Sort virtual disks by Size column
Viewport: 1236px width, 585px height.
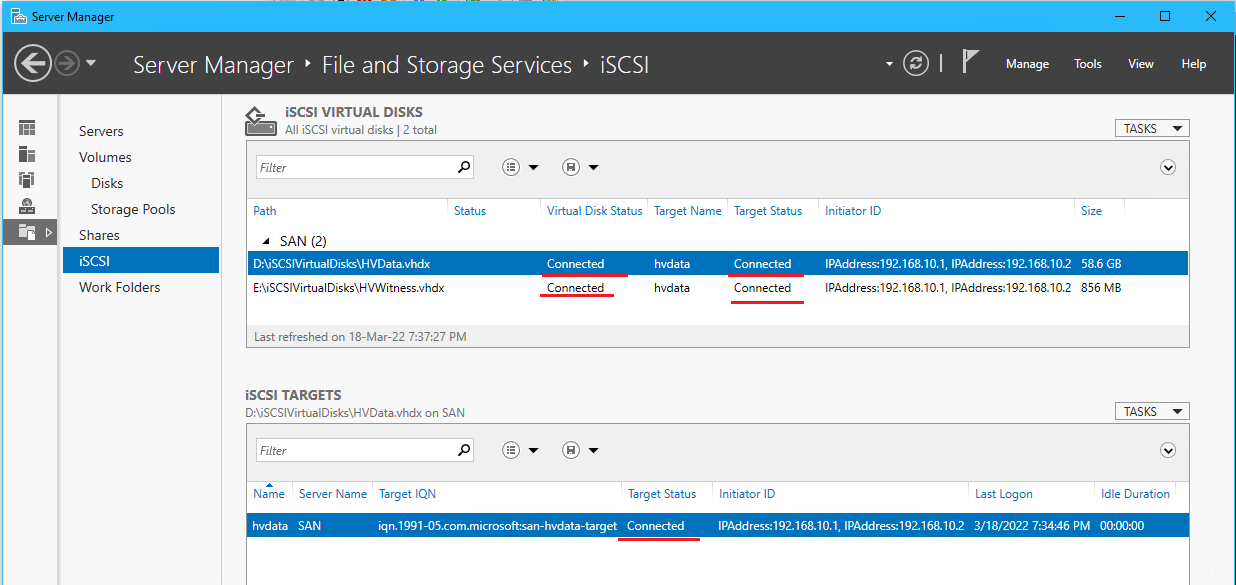[x=1092, y=211]
